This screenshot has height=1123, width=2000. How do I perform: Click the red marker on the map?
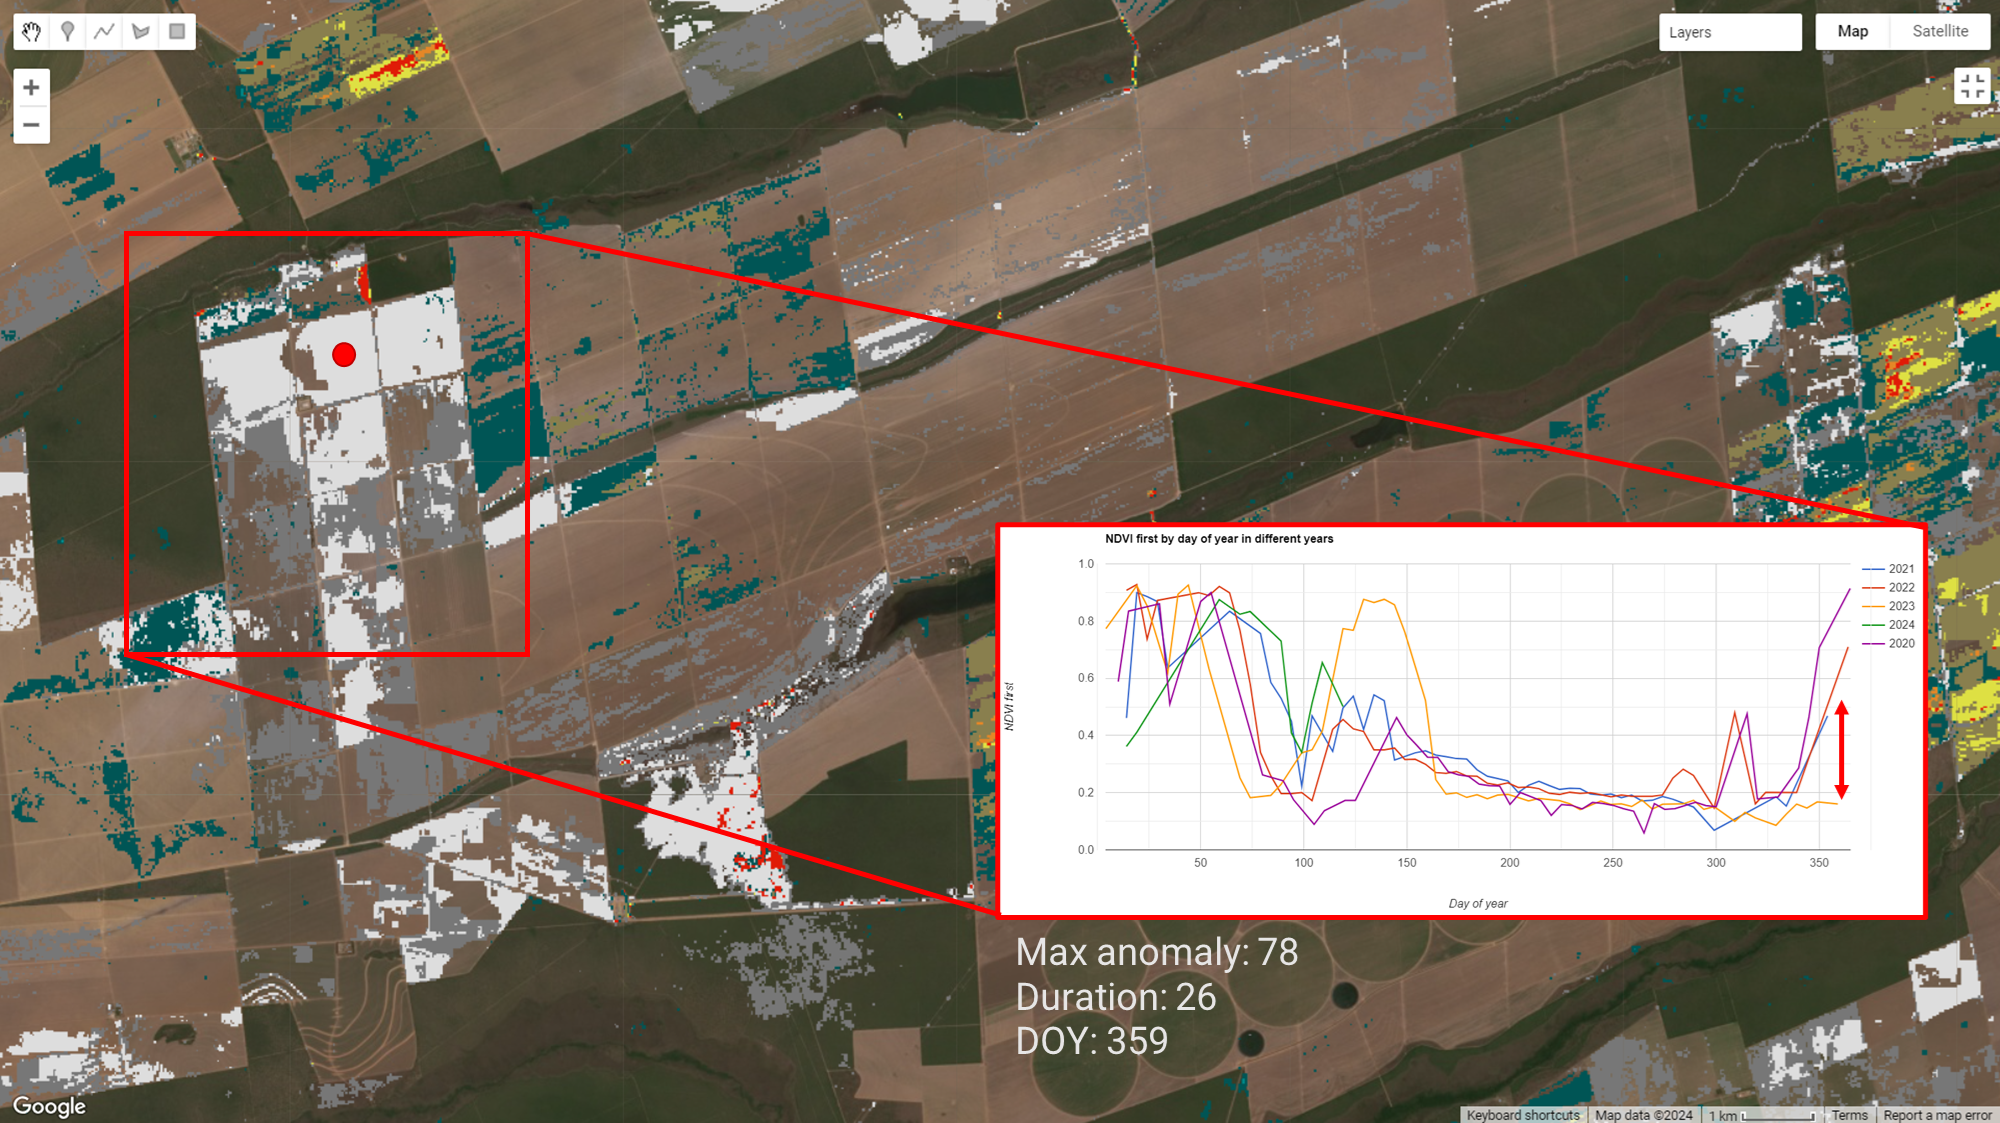pos(344,353)
